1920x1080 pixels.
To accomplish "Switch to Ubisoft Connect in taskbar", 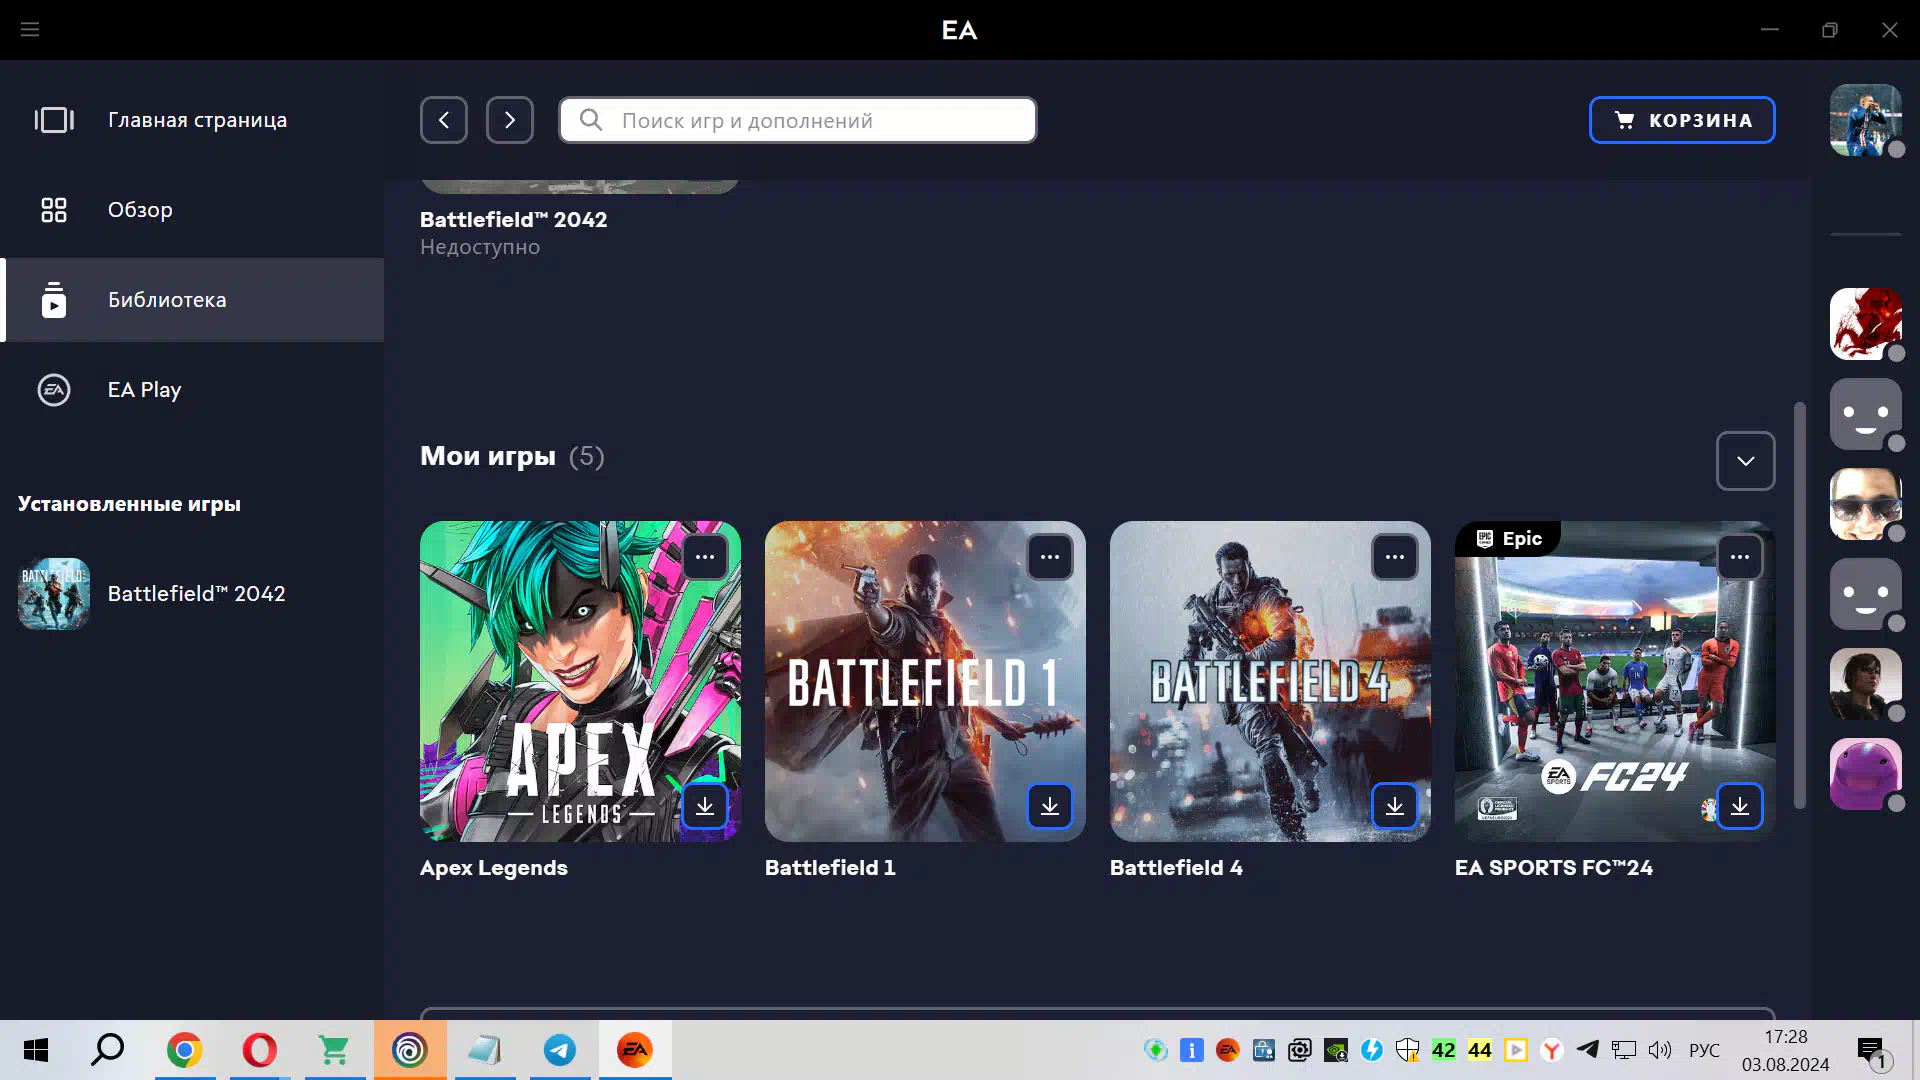I will [410, 1050].
